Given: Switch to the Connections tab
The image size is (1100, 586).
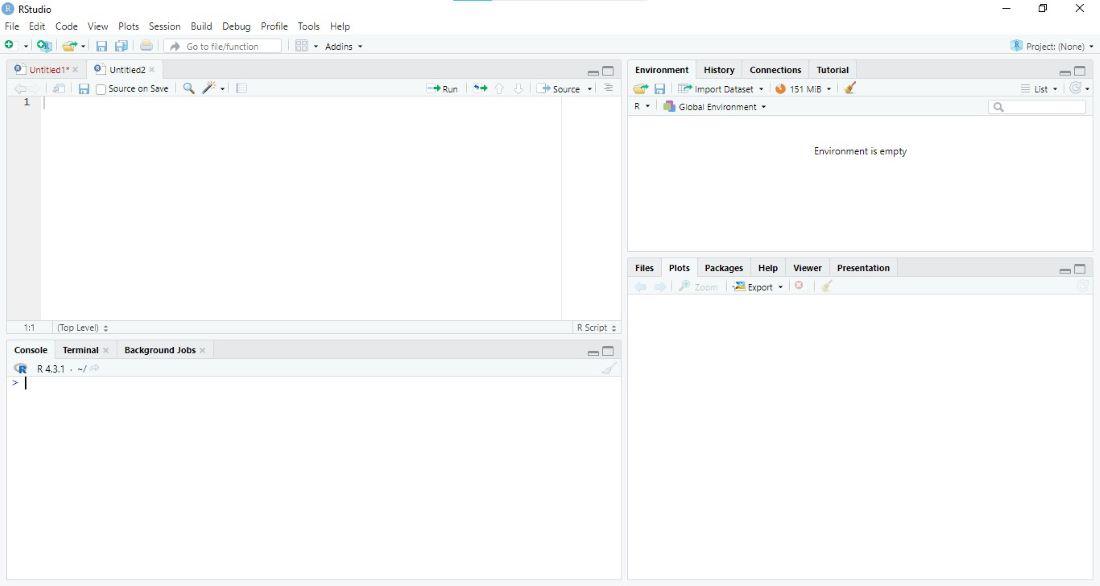Looking at the screenshot, I should click(775, 70).
